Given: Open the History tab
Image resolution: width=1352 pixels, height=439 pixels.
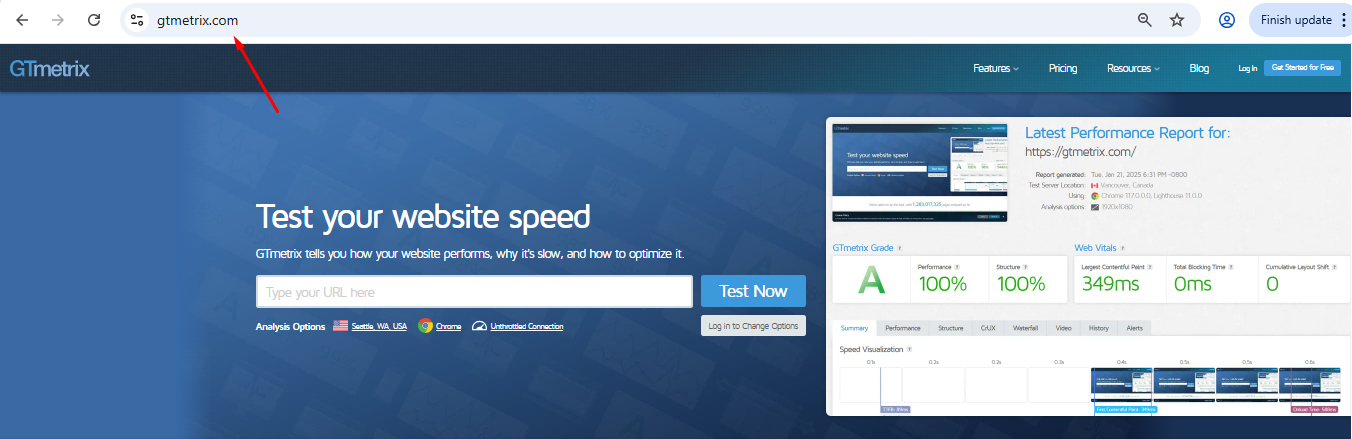Looking at the screenshot, I should coord(1099,328).
